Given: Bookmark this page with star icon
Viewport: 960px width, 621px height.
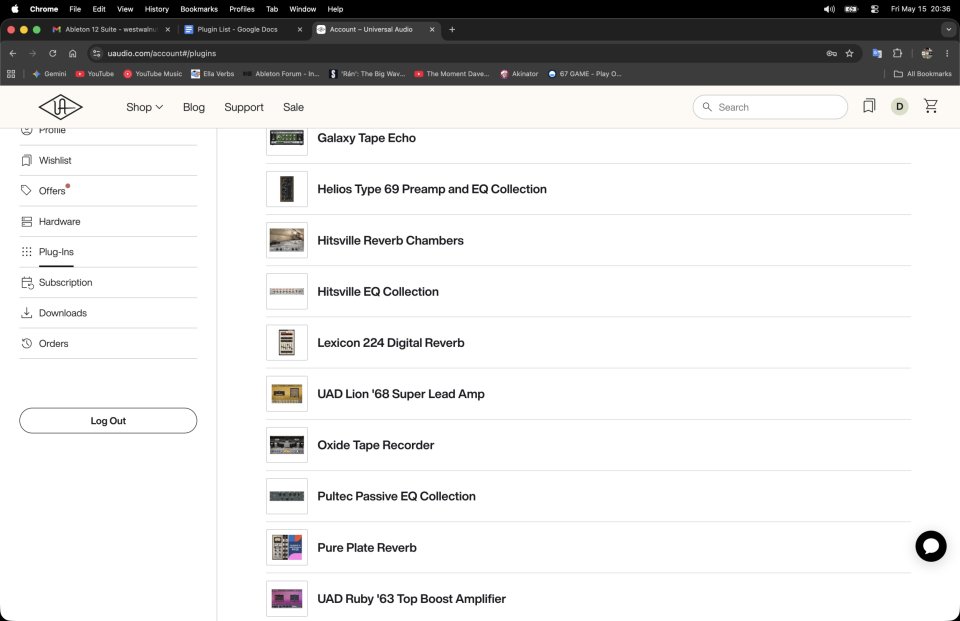Looking at the screenshot, I should [849, 53].
